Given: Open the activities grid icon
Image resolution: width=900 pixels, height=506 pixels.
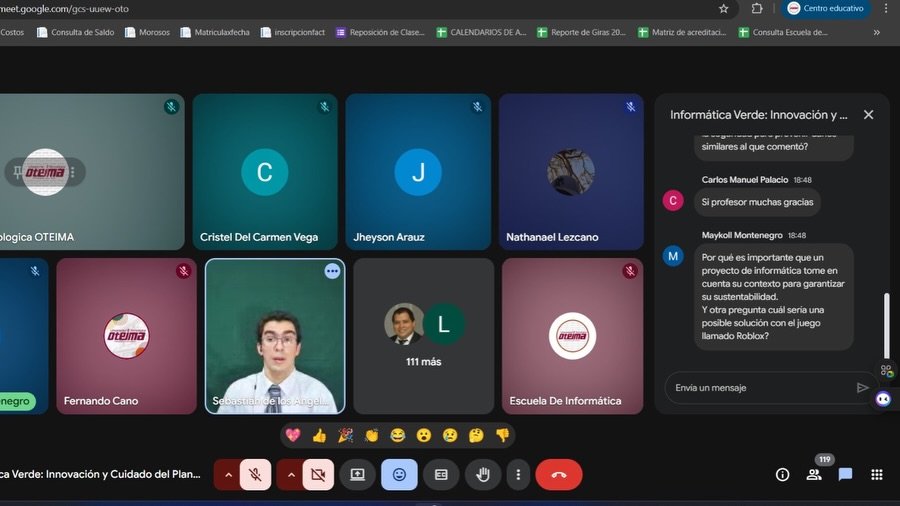Looking at the screenshot, I should 876,475.
